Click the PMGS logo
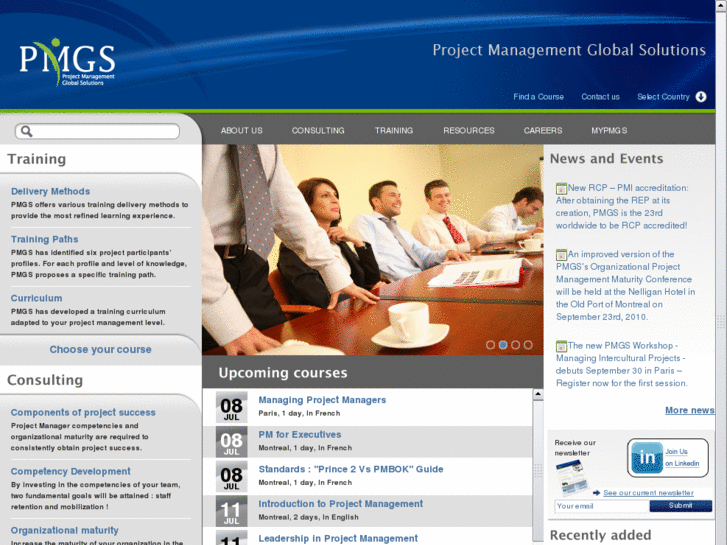727x545 pixels. coord(67,62)
